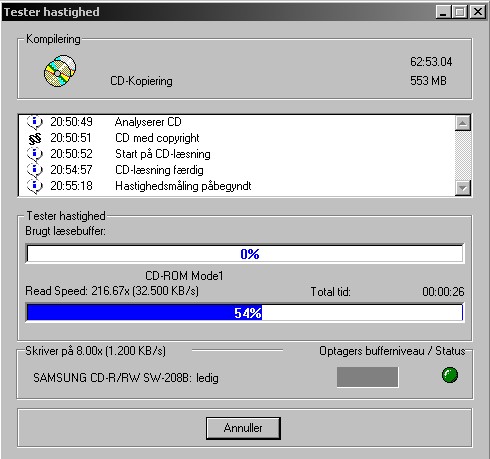490x459 pixels.
Task: Maximize the Tester hastighed window
Action: (x=460, y=12)
